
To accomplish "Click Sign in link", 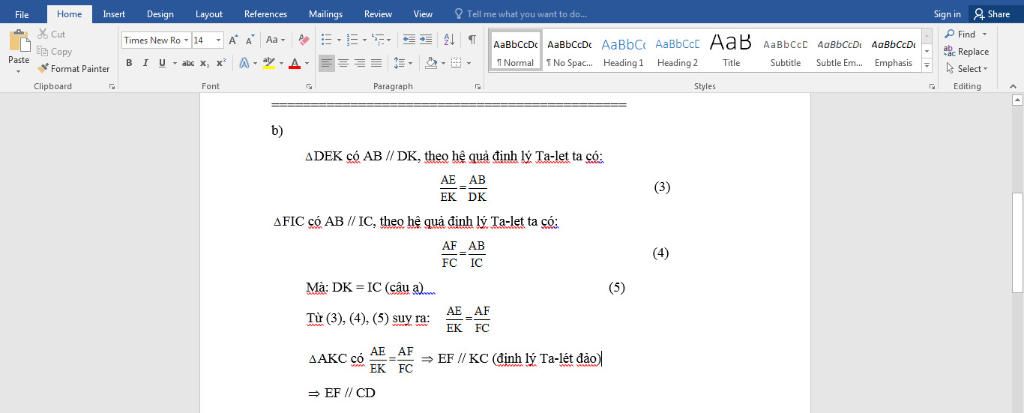I will click(947, 14).
